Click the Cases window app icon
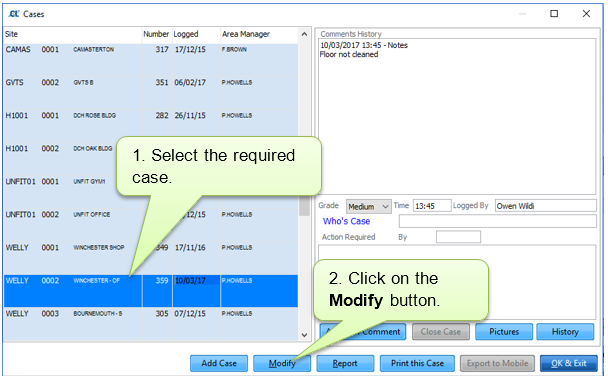The width and height of the screenshot is (608, 380). (x=14, y=14)
